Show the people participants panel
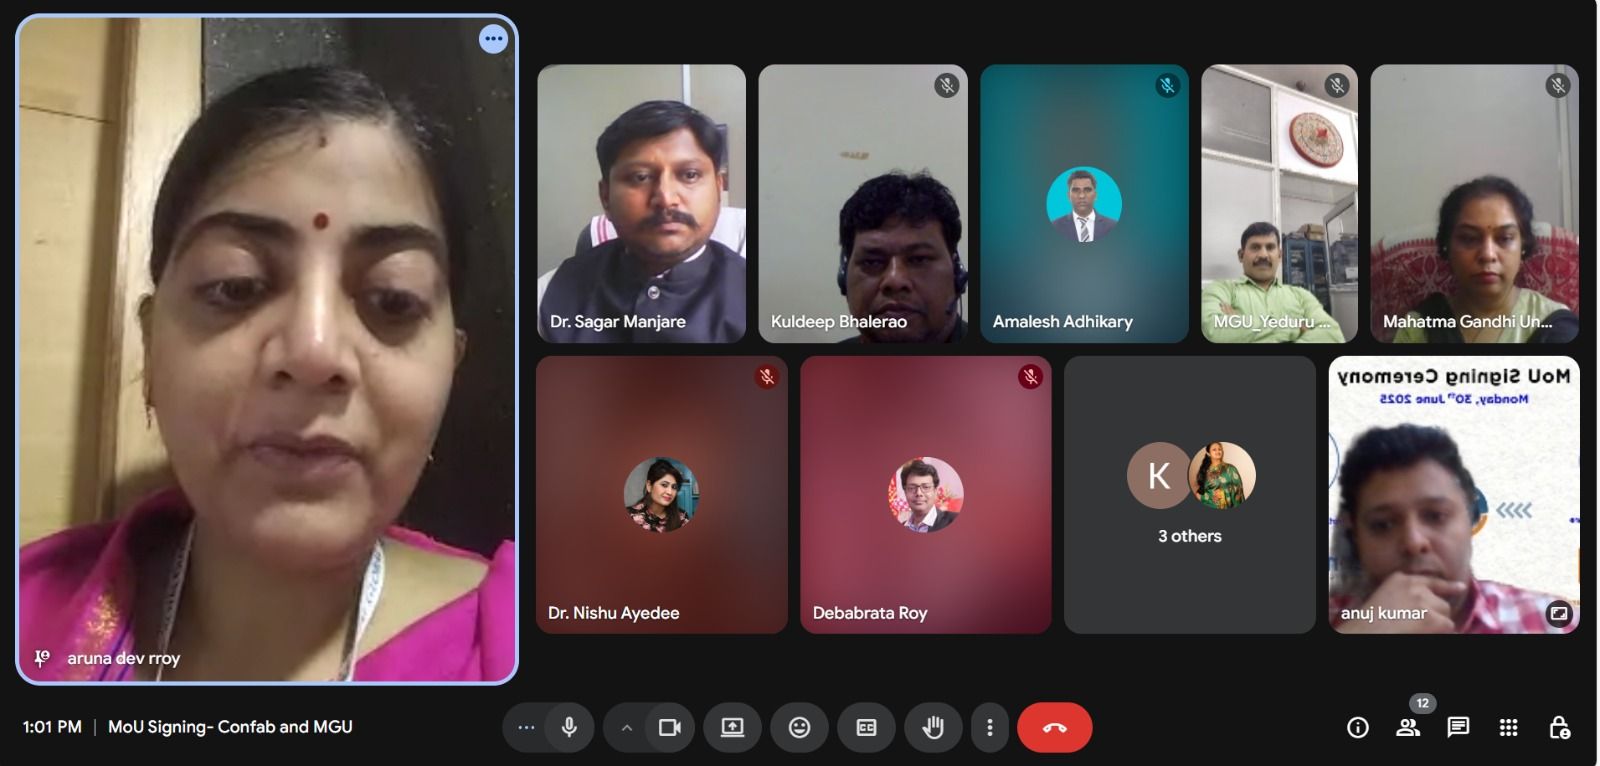 1408,728
